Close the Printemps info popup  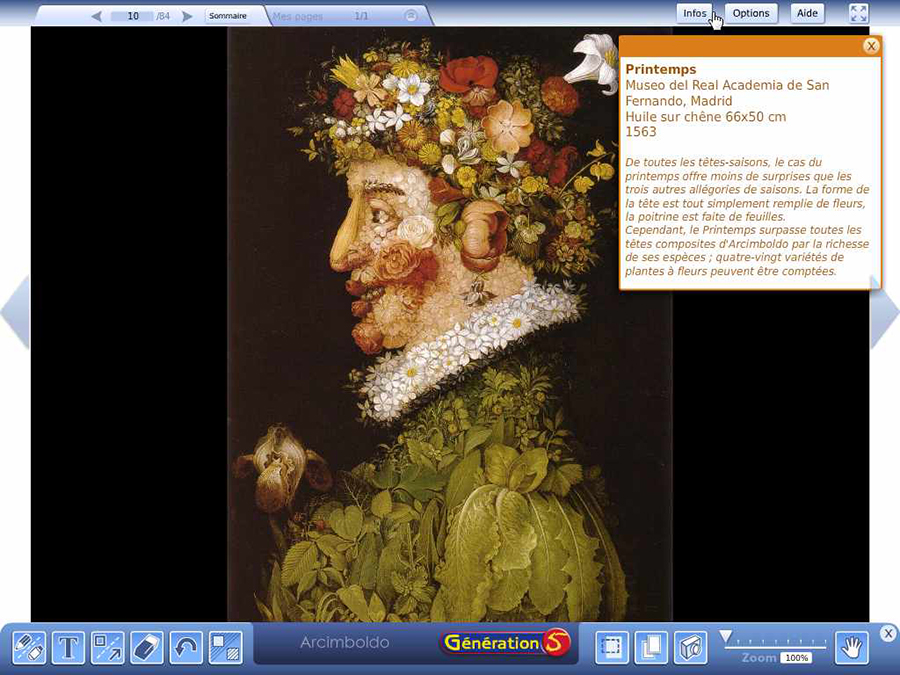coord(870,45)
